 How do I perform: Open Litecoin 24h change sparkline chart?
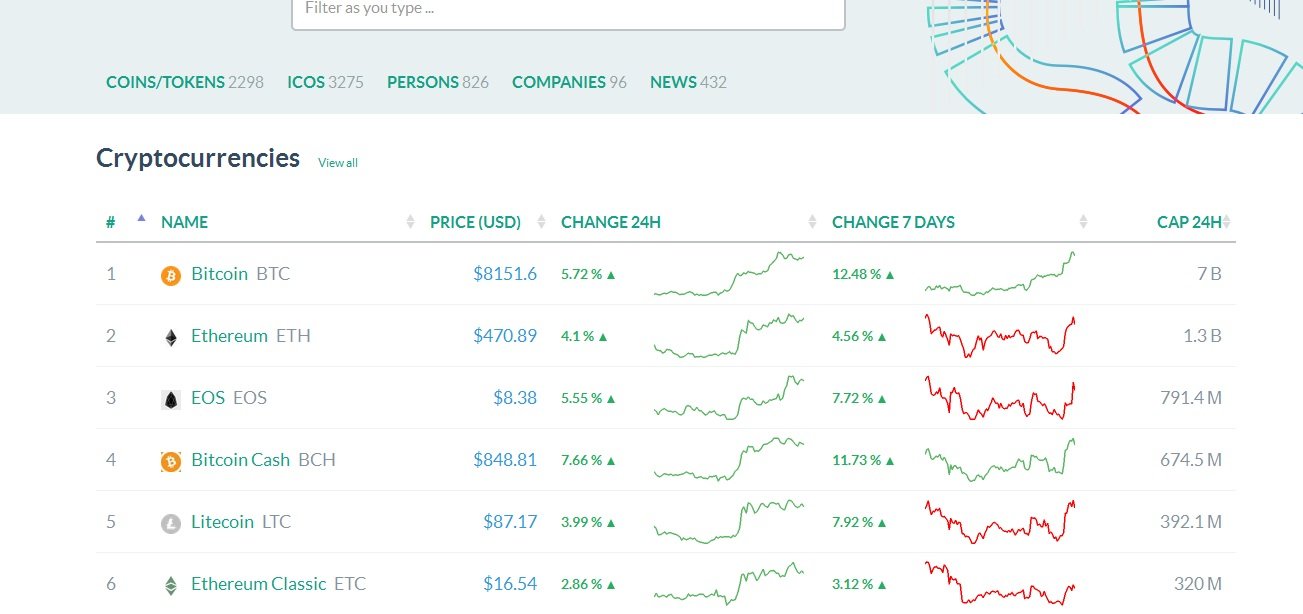point(729,523)
